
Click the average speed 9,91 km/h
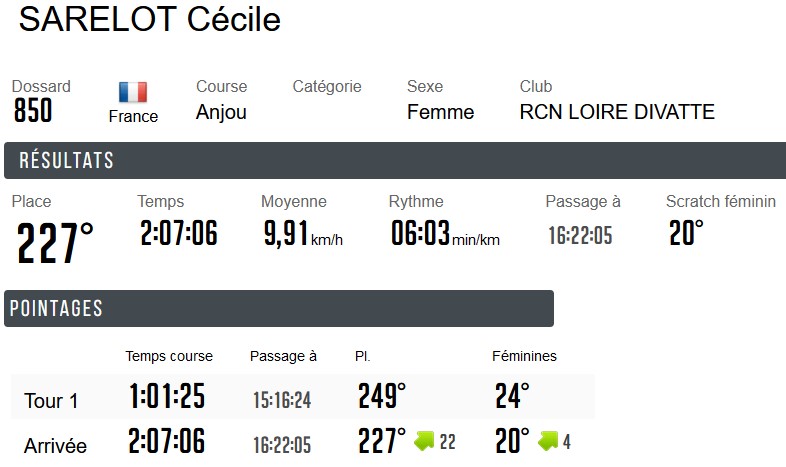tap(302, 235)
